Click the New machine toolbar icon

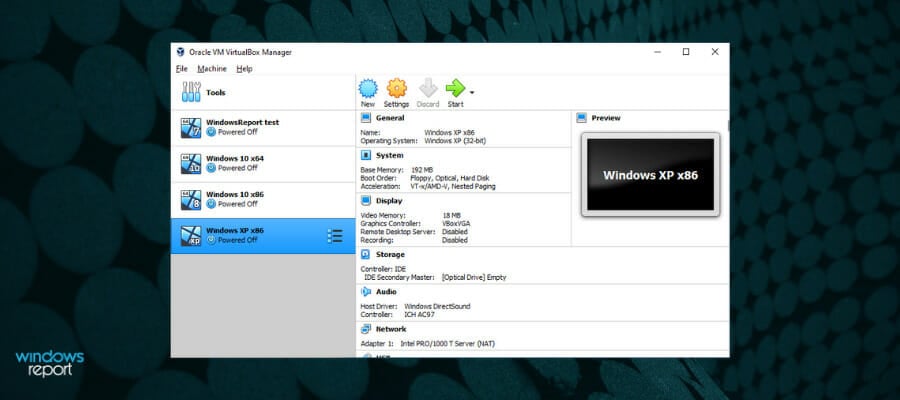(x=368, y=88)
